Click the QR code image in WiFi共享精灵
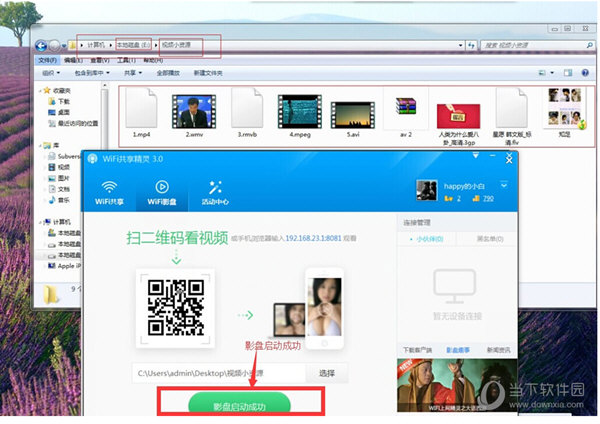 point(176,308)
